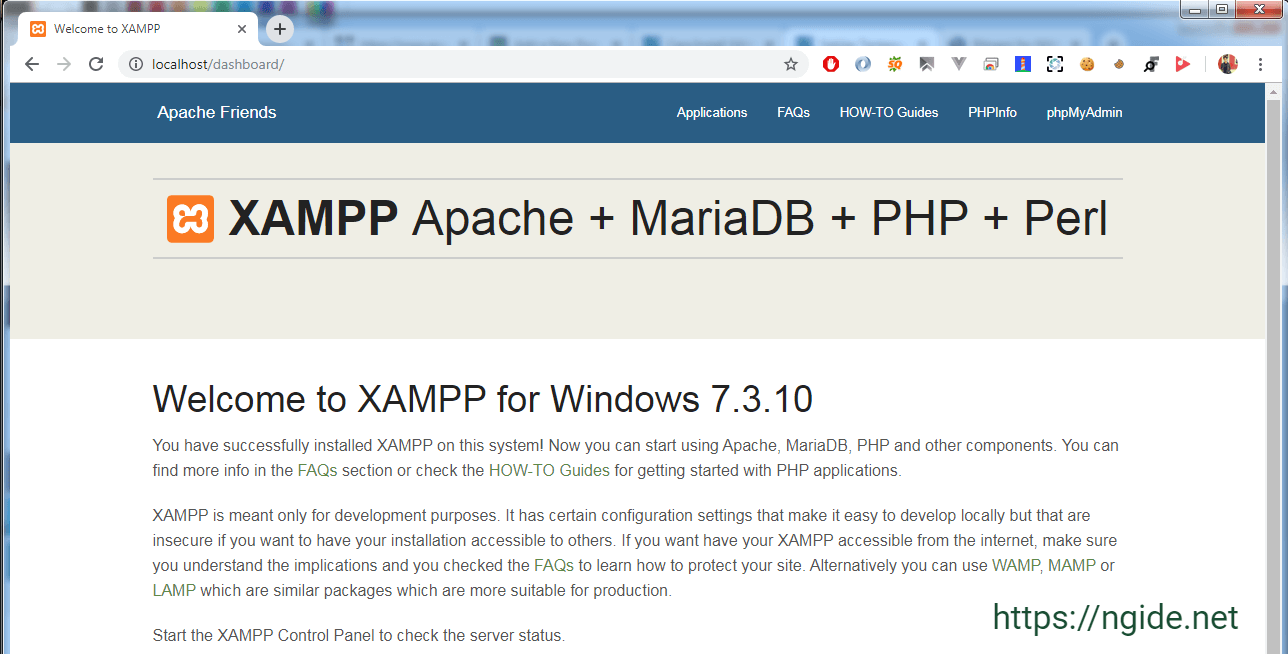Follow the FAQs link in first paragraph
1288x656 pixels.
[x=317, y=470]
